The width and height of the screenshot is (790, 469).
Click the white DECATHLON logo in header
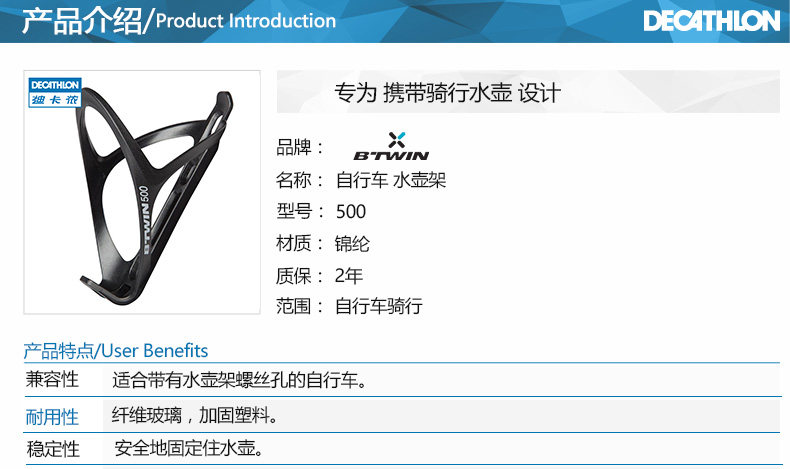pyautogui.click(x=711, y=21)
